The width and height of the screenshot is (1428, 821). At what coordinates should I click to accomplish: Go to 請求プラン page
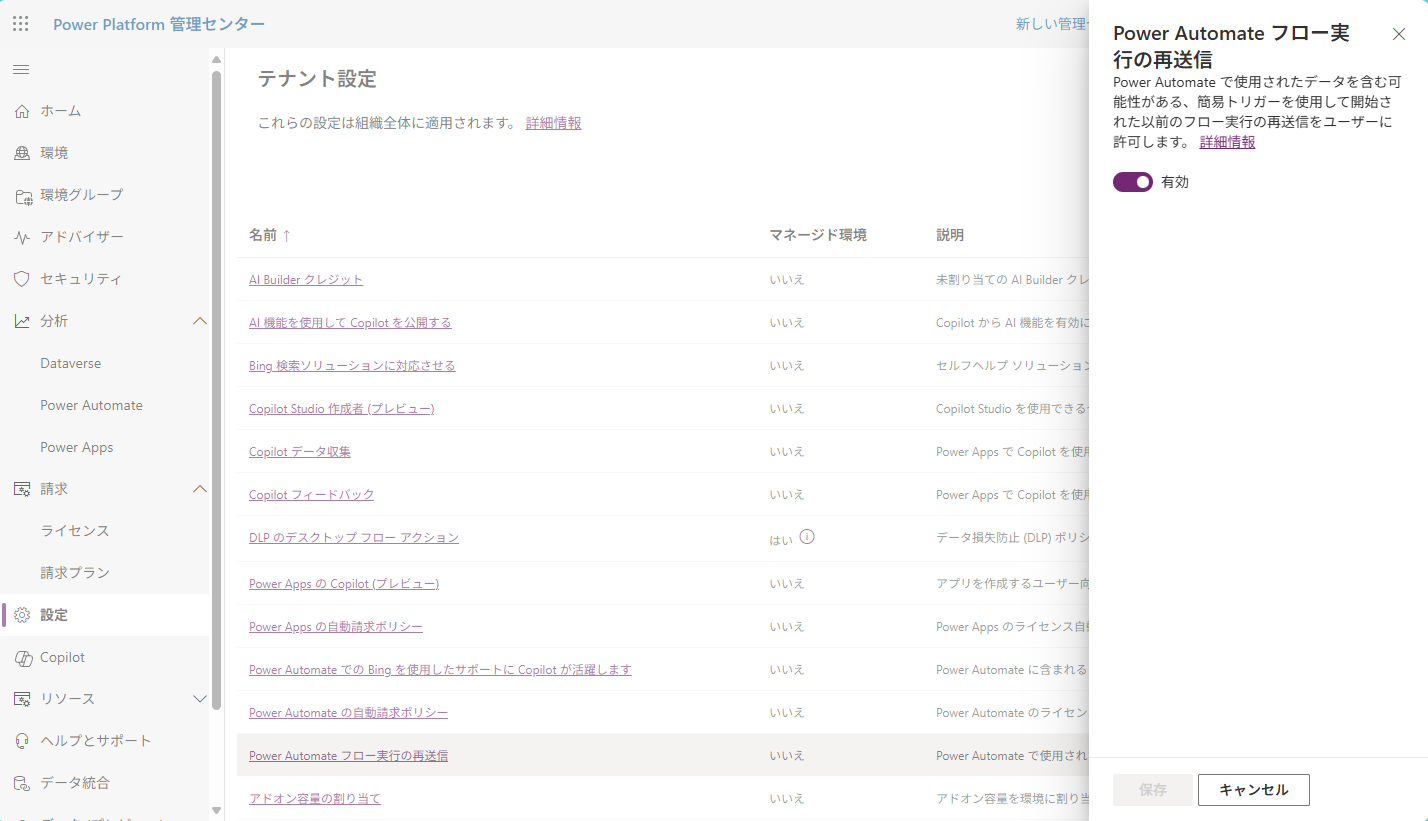(x=75, y=573)
